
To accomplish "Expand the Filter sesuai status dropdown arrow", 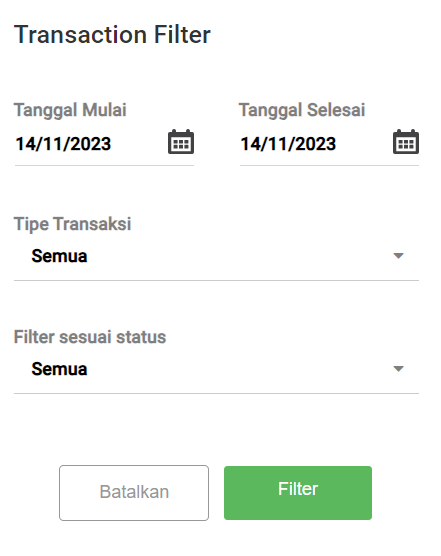I will (x=398, y=369).
